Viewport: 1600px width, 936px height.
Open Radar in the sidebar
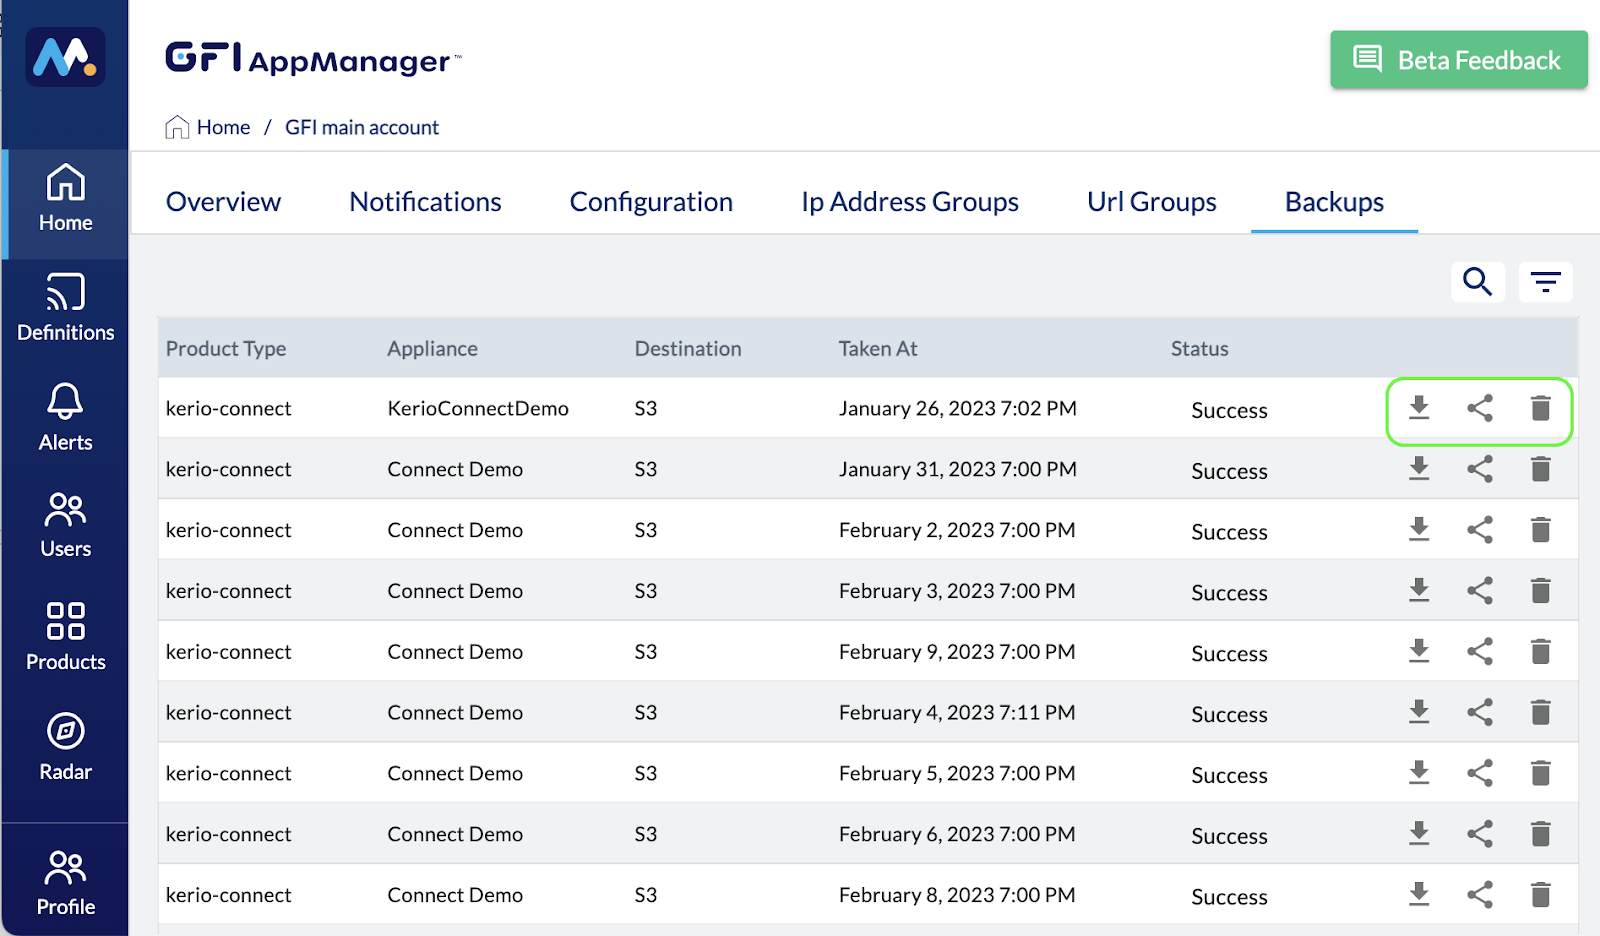coord(65,747)
